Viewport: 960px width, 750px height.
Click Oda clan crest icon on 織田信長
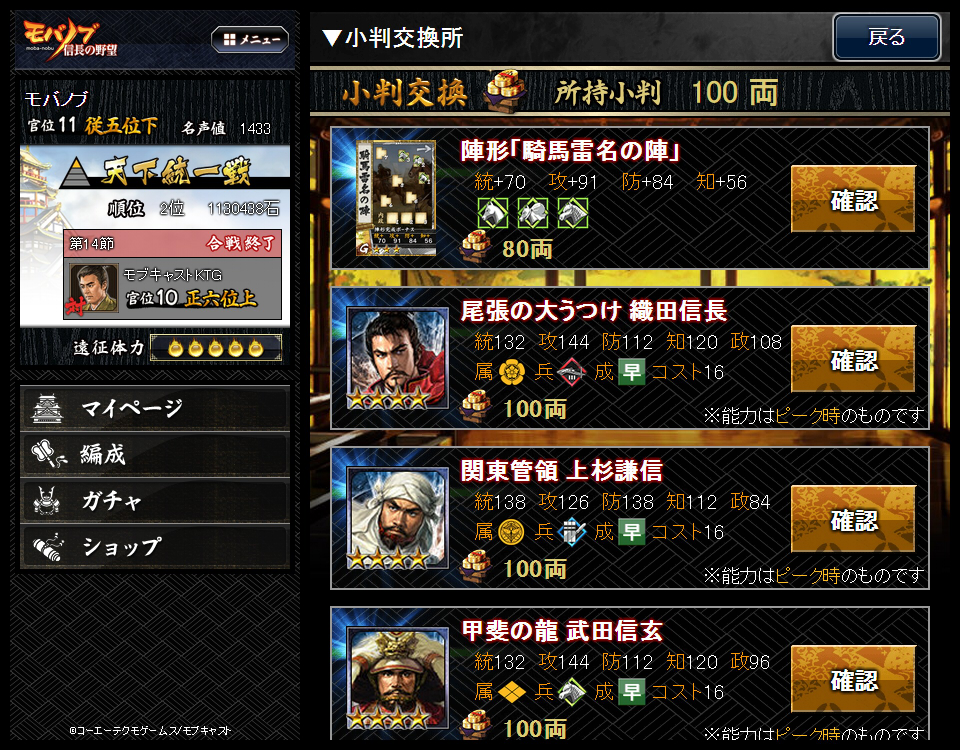tap(511, 372)
